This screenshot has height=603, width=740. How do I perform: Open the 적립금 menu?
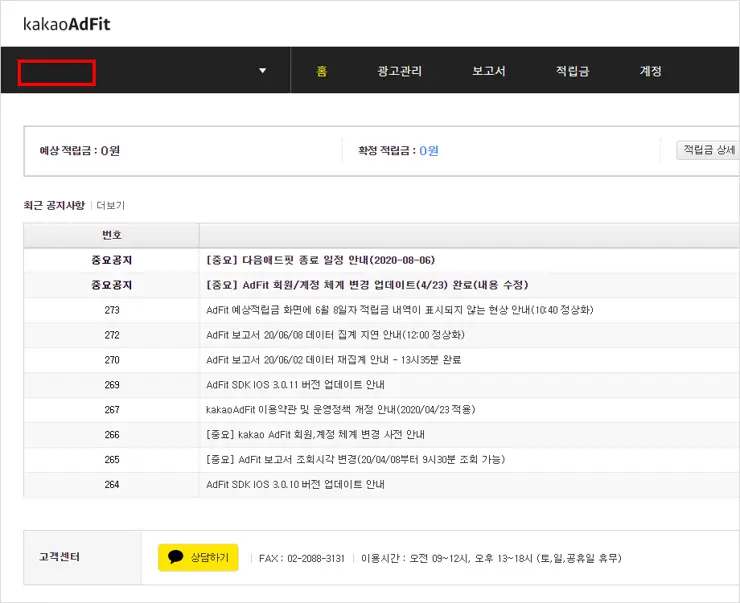(572, 71)
